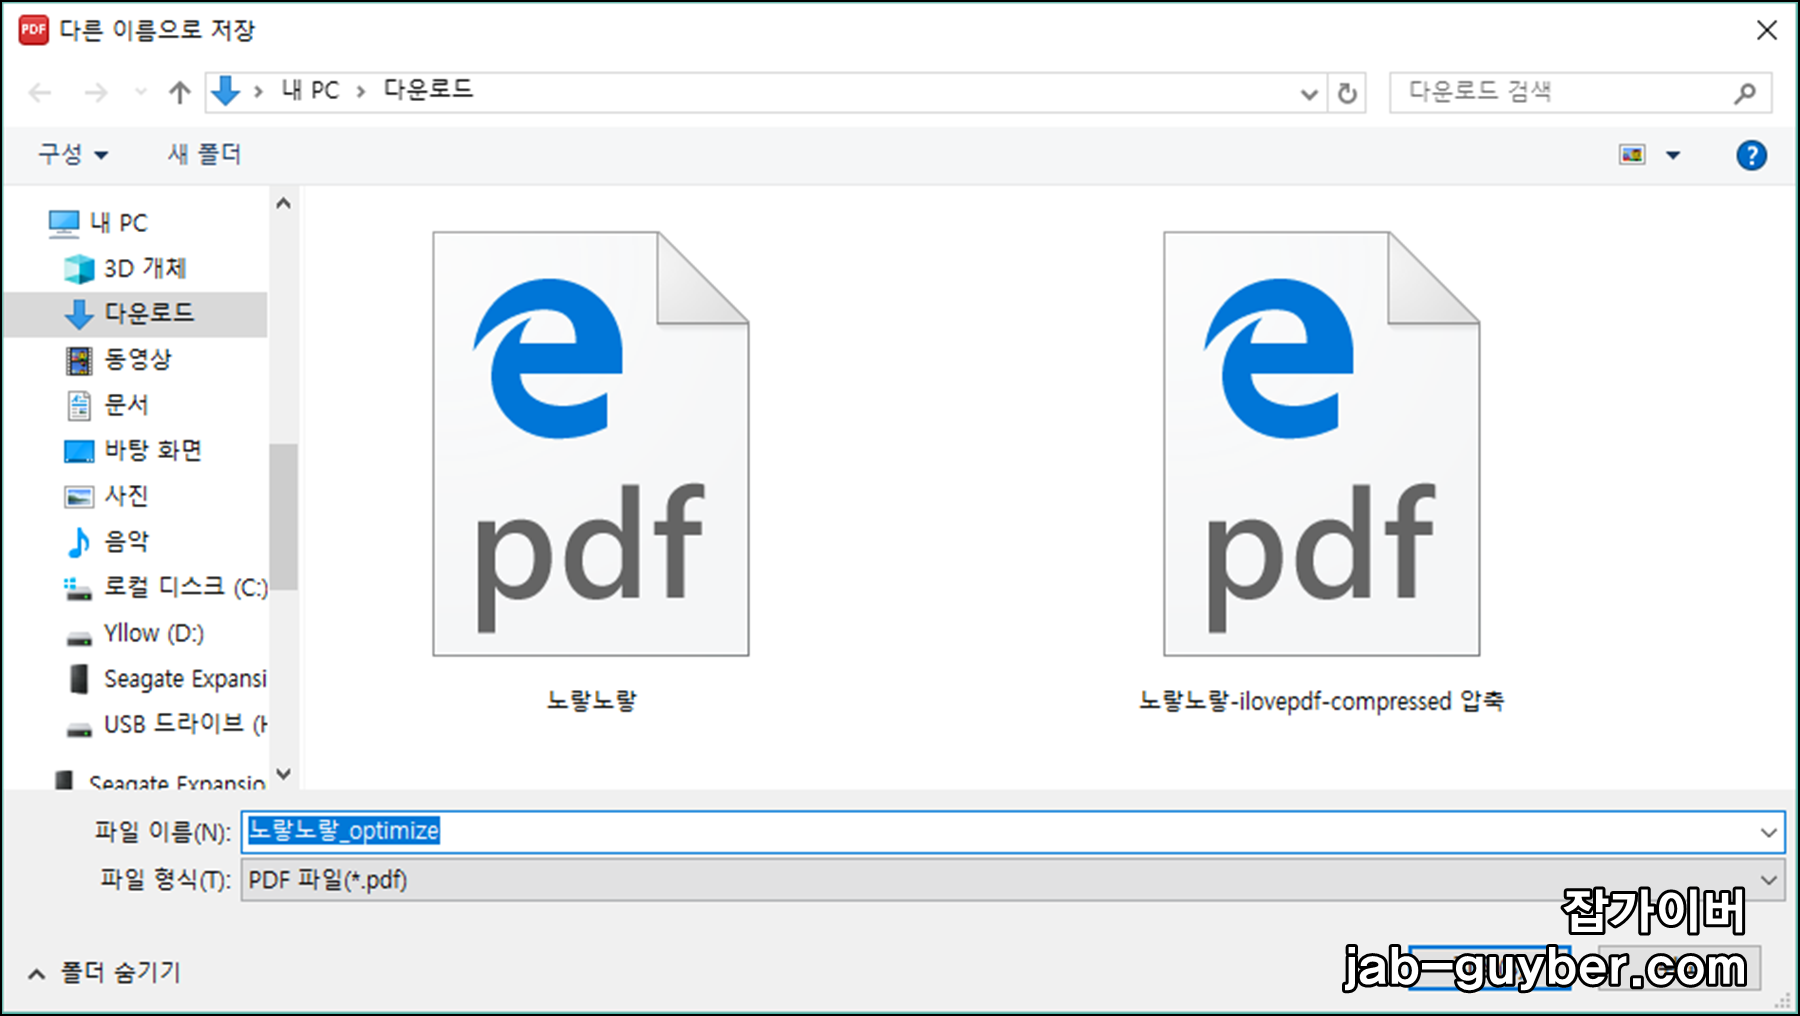Click the 로컬 디스크 drive icon
The image size is (1800, 1016).
point(78,588)
